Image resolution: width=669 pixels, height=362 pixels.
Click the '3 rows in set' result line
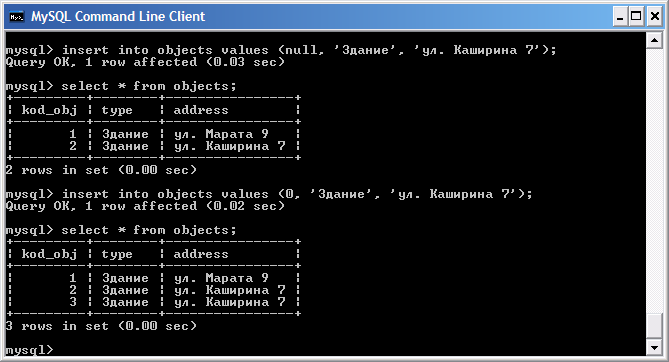[x=102, y=326]
